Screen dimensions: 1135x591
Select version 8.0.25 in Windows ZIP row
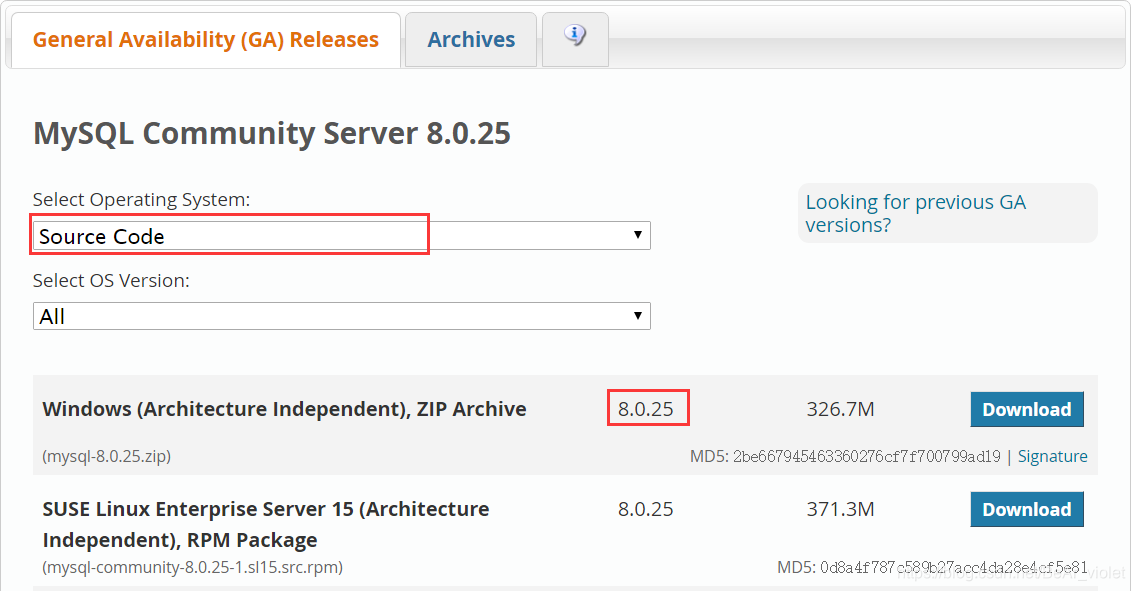coord(646,409)
